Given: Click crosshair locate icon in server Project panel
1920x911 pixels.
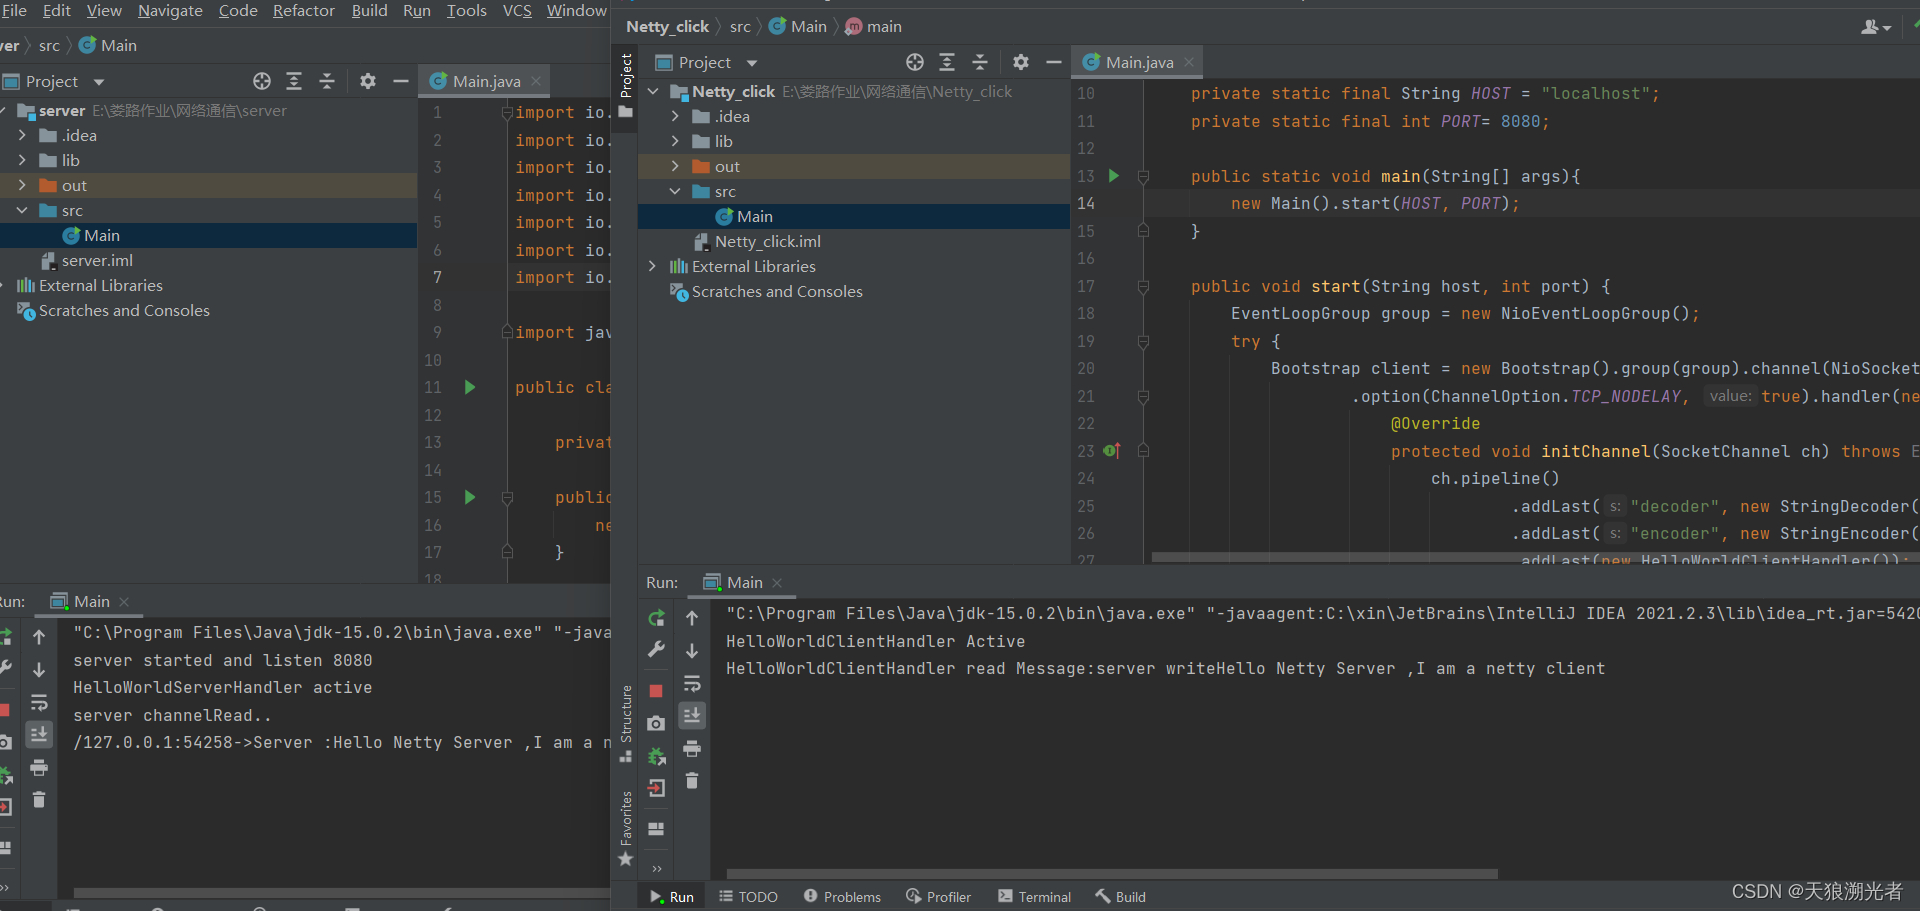Looking at the screenshot, I should (262, 81).
